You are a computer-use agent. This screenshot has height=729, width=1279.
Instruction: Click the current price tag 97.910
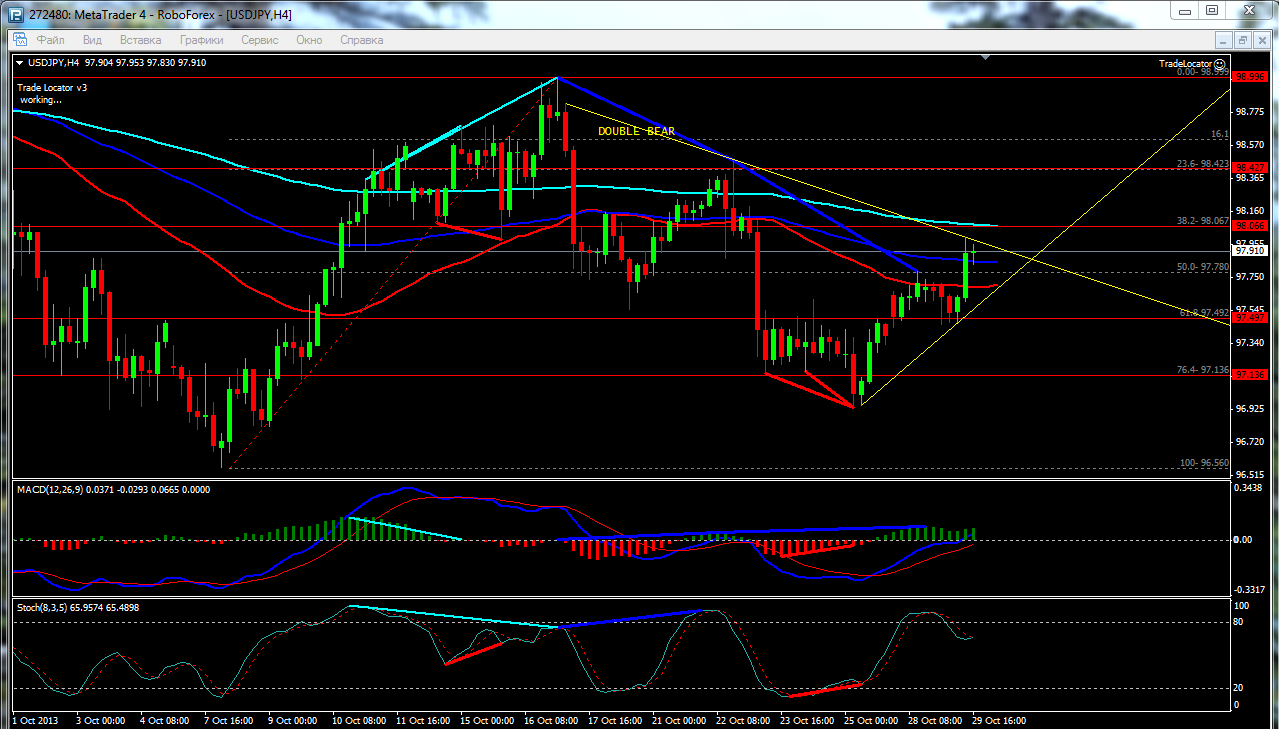pyautogui.click(x=1248, y=251)
